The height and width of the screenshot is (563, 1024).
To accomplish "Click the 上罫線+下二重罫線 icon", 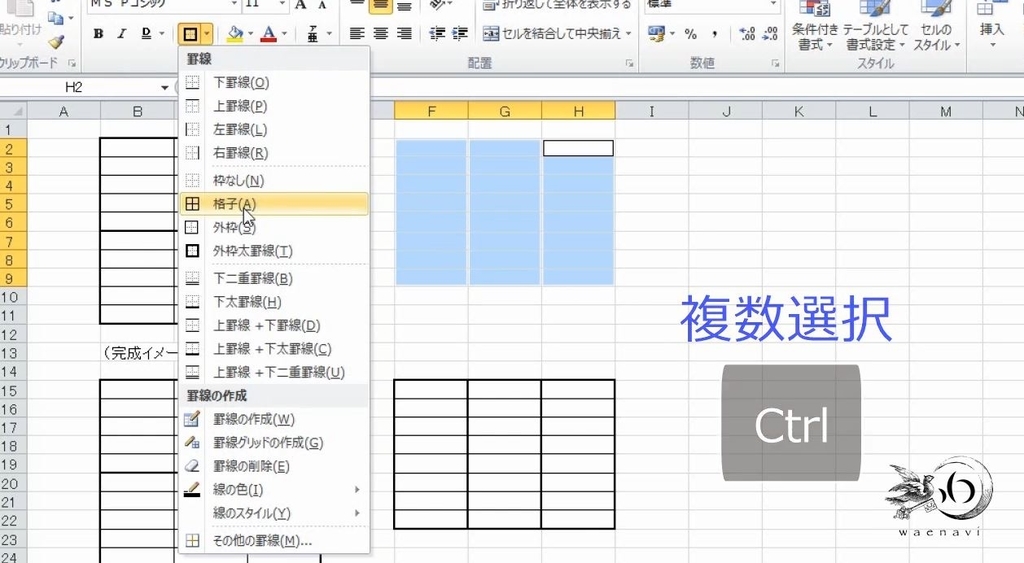I will click(192, 372).
